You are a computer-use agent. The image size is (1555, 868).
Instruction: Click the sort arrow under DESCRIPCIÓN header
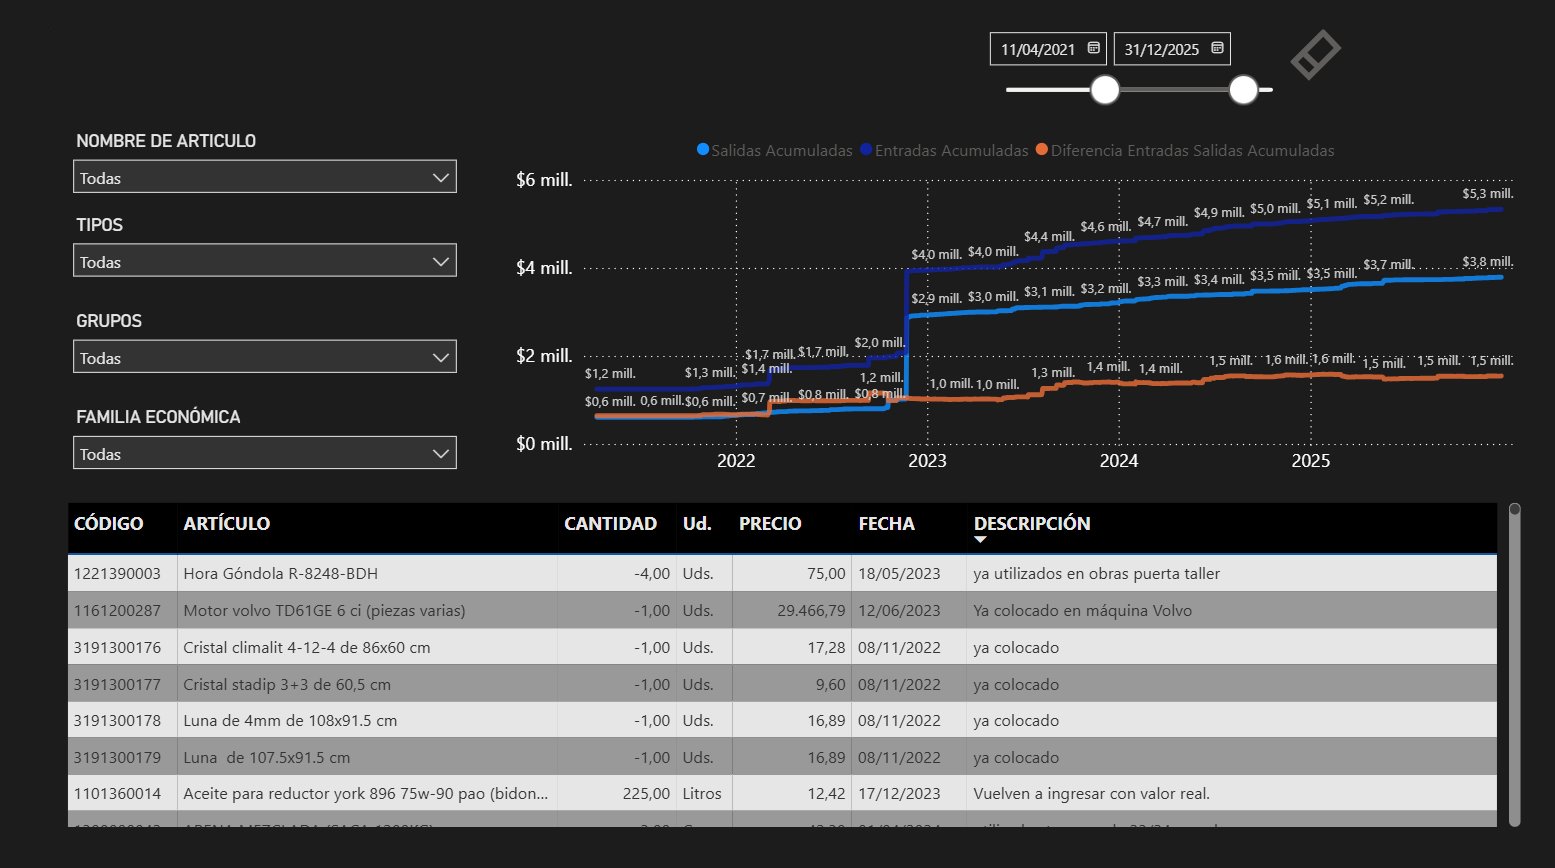980,540
